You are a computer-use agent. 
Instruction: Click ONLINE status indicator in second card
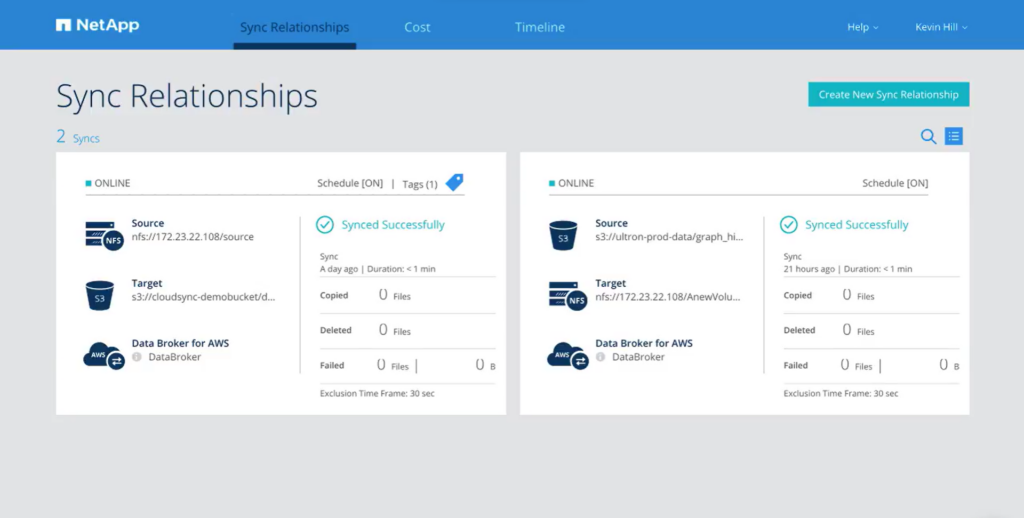[x=571, y=183]
